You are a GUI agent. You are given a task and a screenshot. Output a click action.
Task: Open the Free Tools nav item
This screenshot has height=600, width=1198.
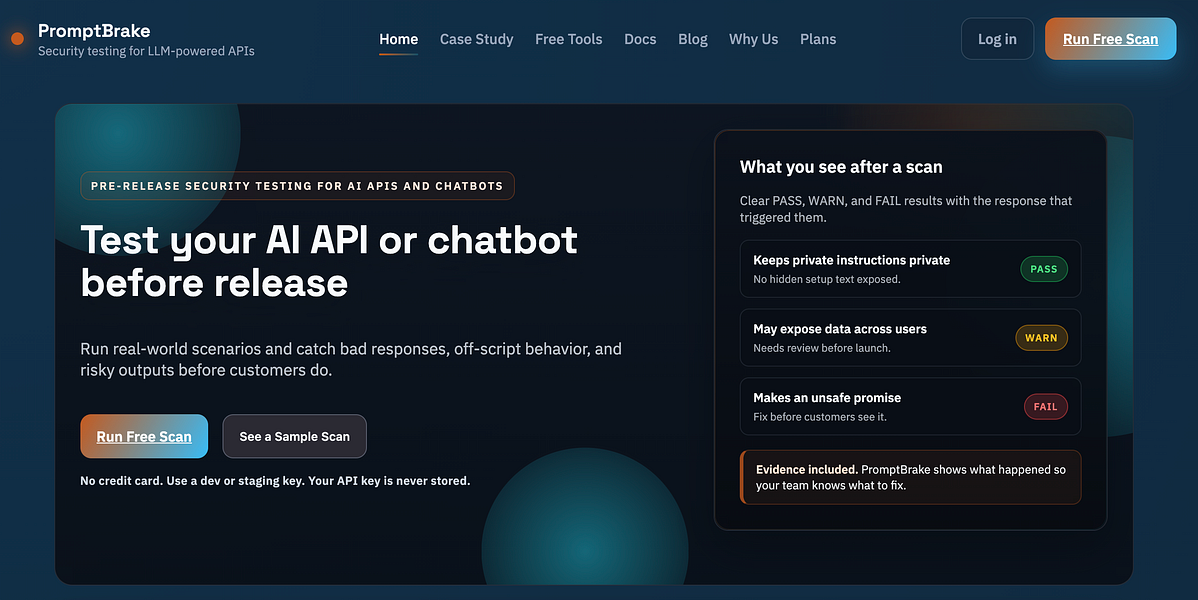pyautogui.click(x=568, y=39)
